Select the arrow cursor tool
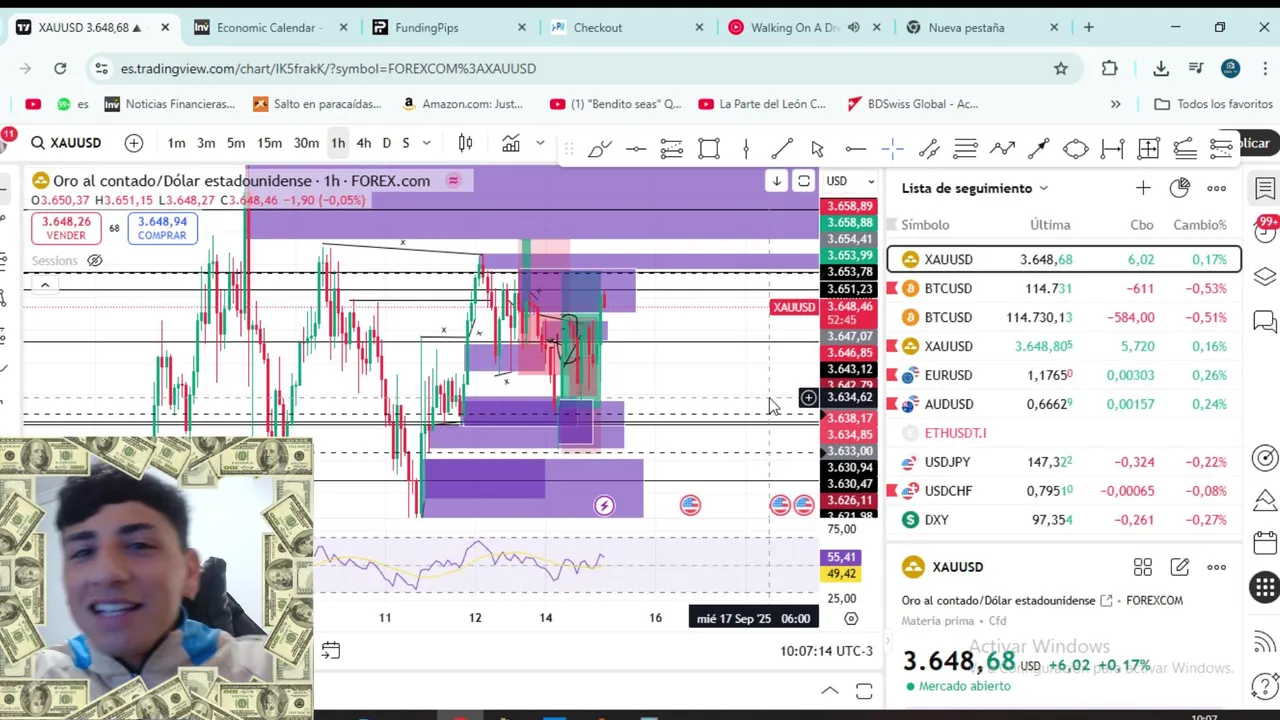This screenshot has height=720, width=1280. click(x=818, y=149)
